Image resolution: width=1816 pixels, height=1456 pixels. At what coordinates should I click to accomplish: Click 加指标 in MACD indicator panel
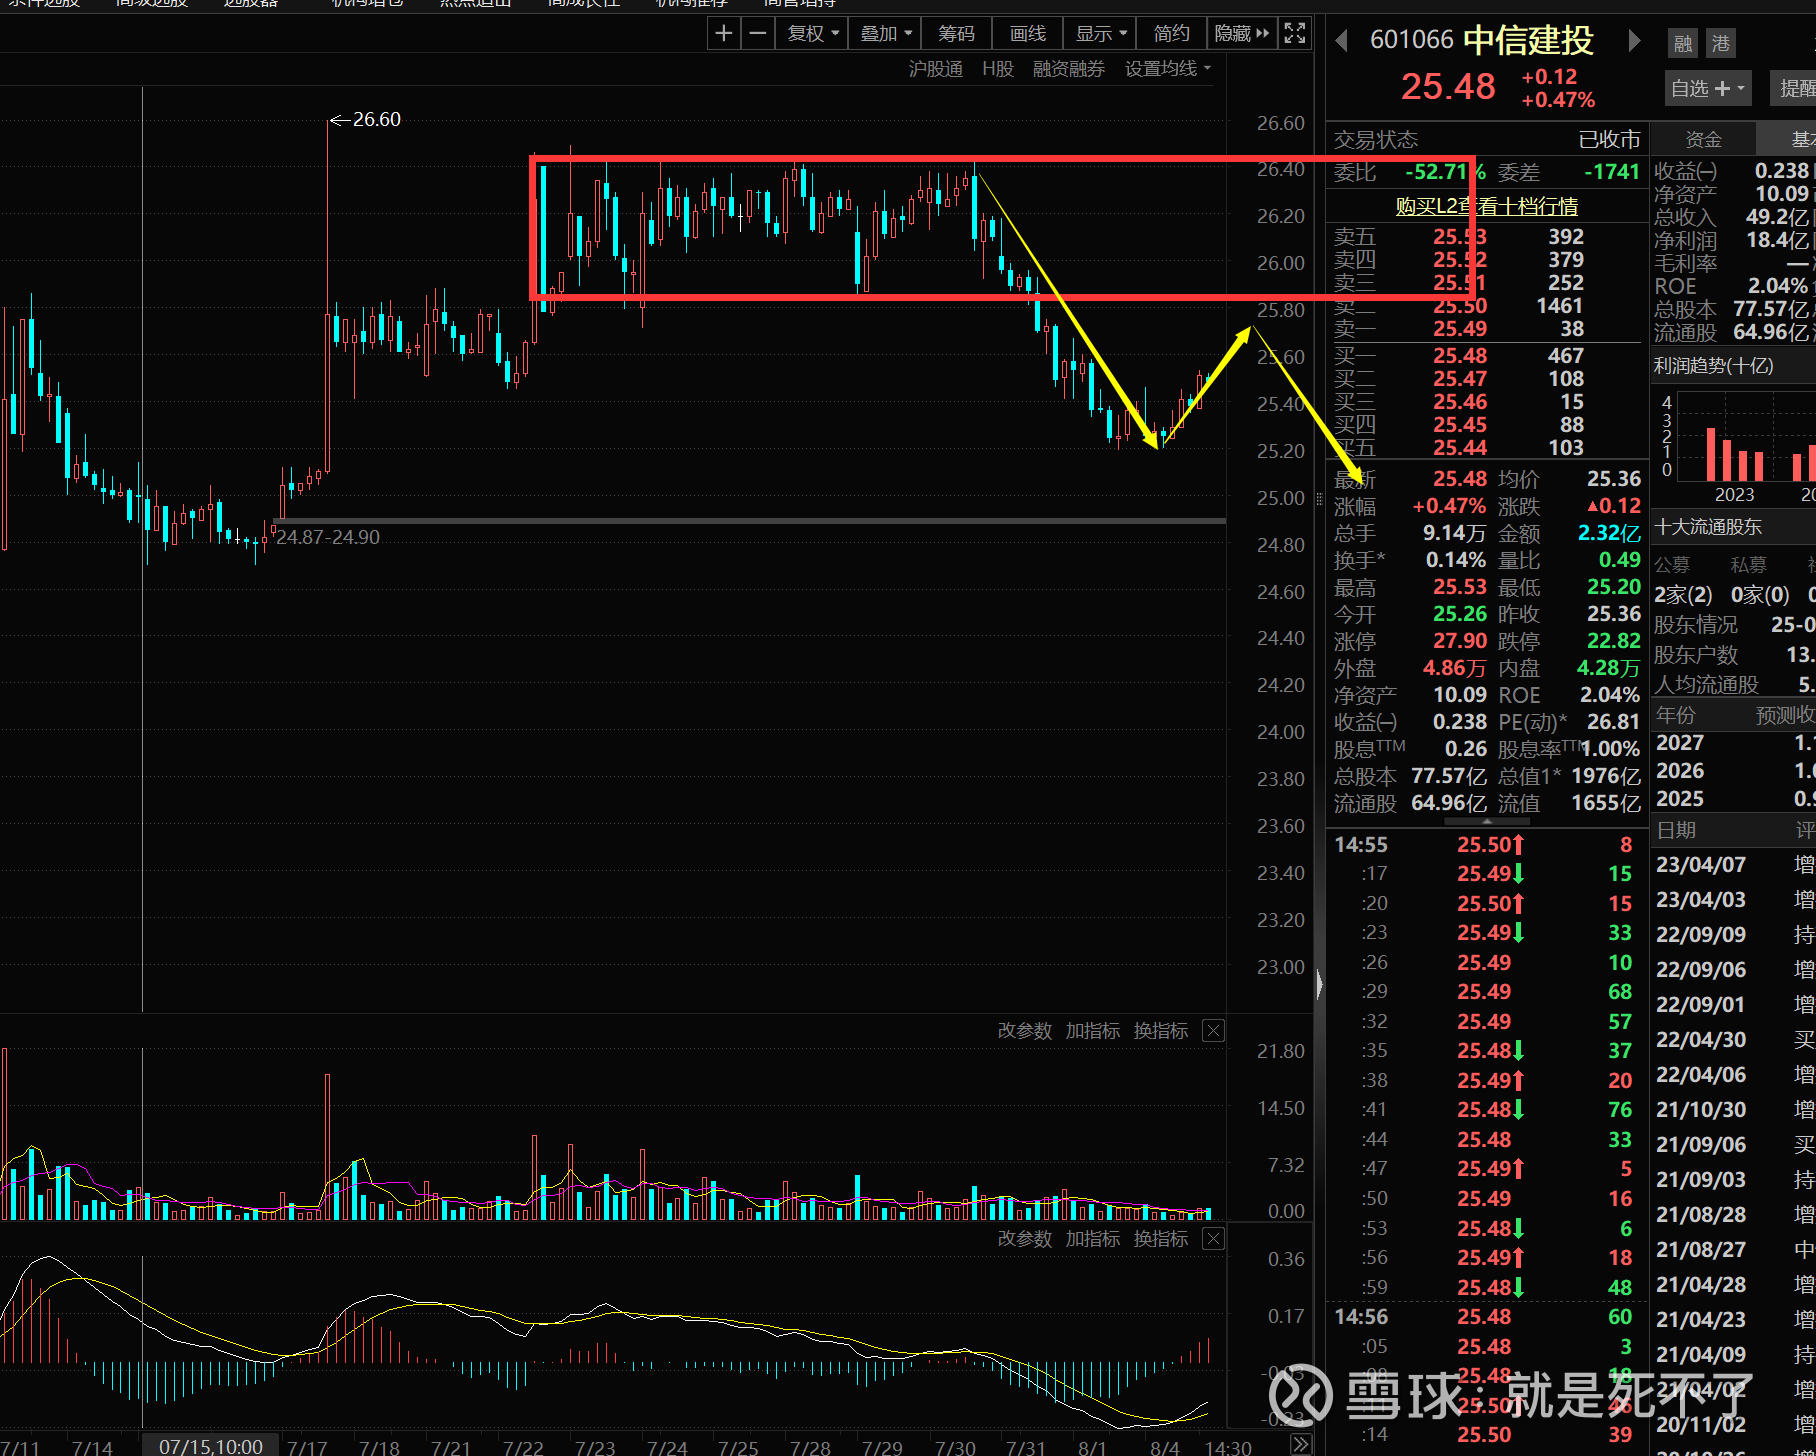click(1092, 1238)
